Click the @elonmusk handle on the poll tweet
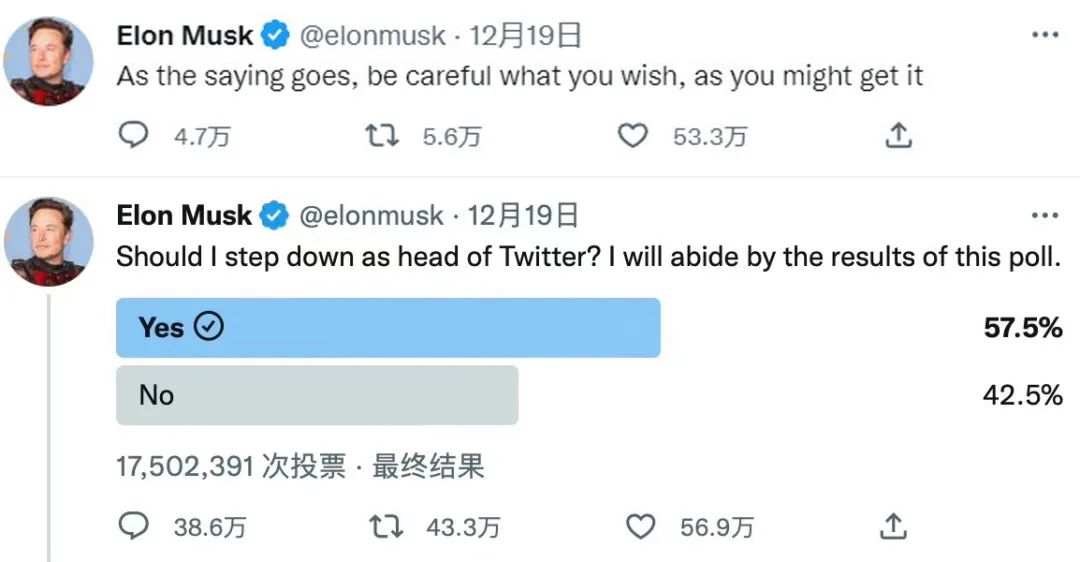The height and width of the screenshot is (562, 1080). tap(371, 216)
